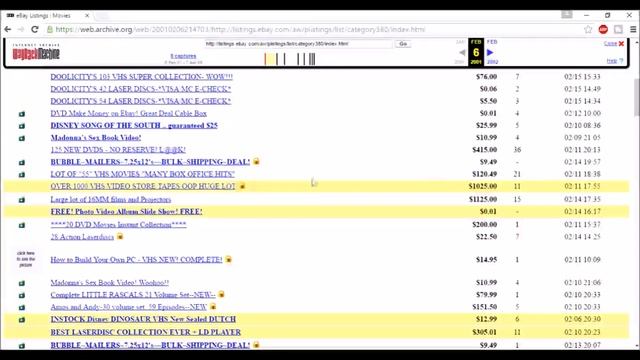Jump to FEB month link in Wayback calendar
The height and width of the screenshot is (360, 640).
[492, 42]
